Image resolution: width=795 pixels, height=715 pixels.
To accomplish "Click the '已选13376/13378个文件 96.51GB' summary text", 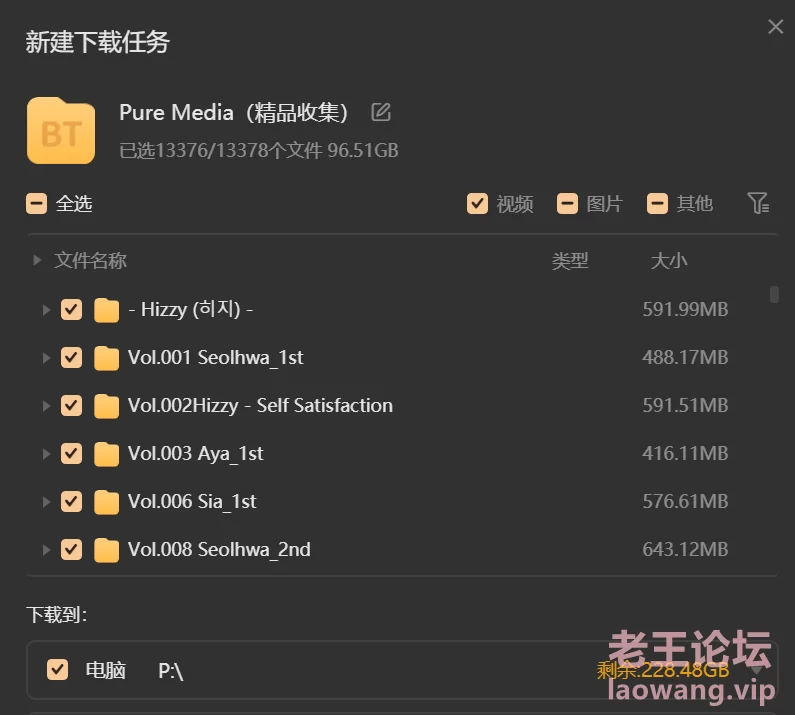I will [259, 151].
